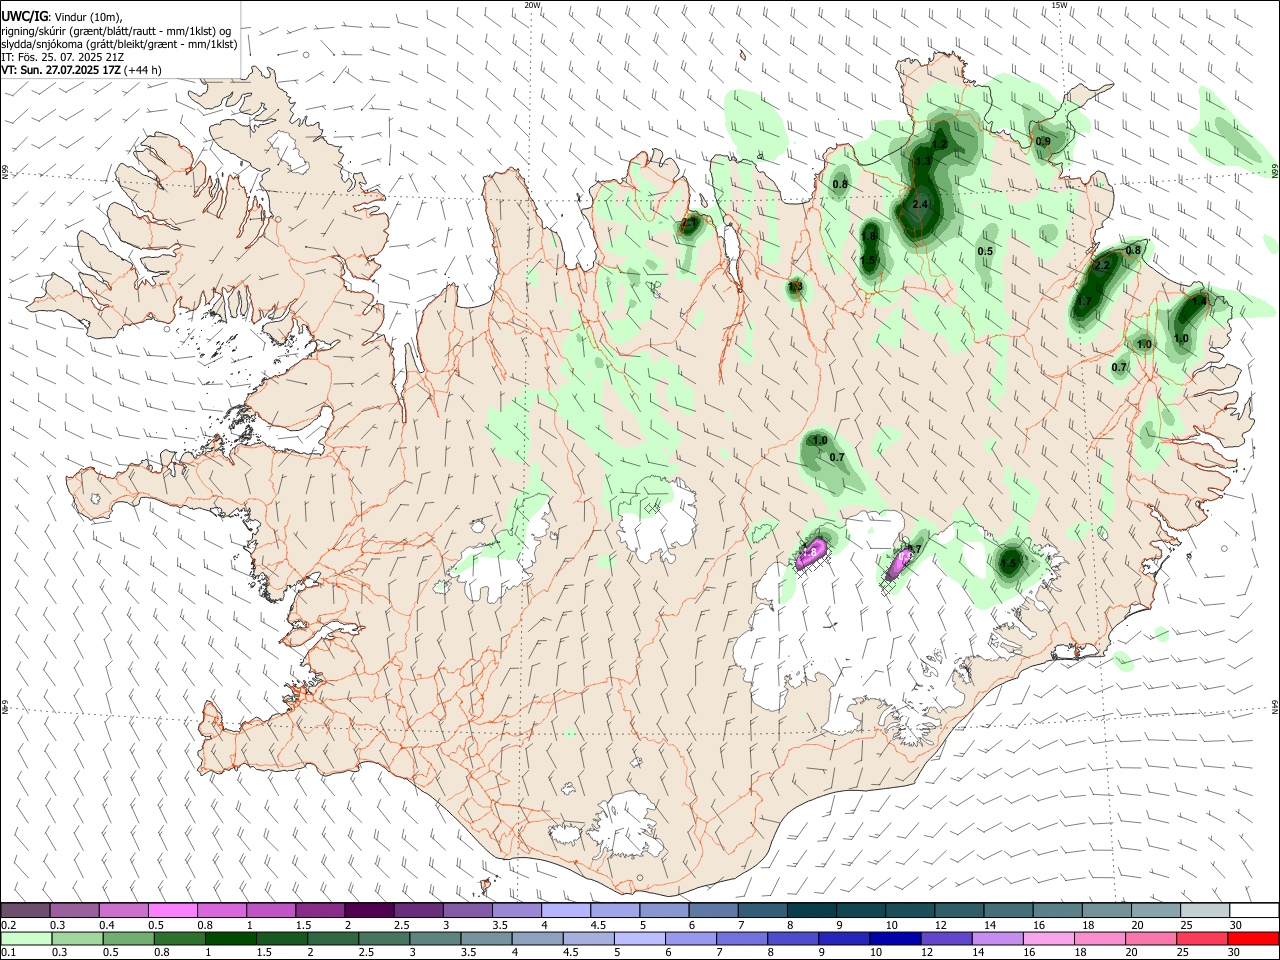This screenshot has width=1280, height=960.
Task: Click the 0.5 precipitation value on the map
Action: [x=985, y=251]
